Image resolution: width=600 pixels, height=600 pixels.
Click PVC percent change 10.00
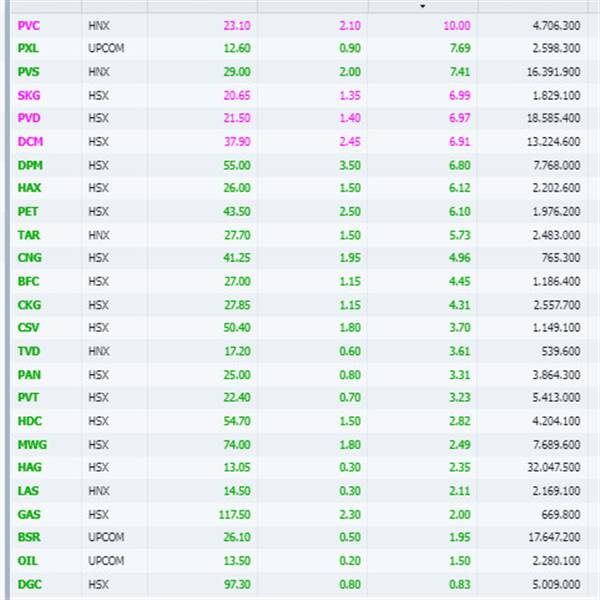point(457,26)
